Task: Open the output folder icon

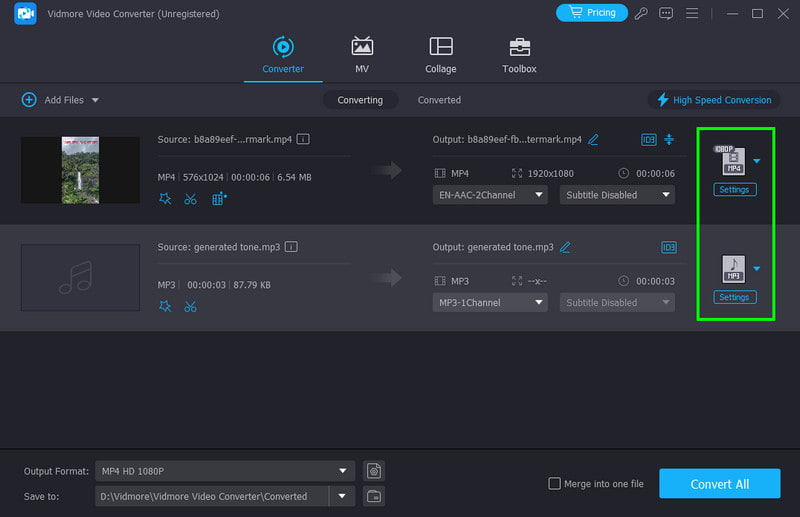Action: [x=374, y=496]
